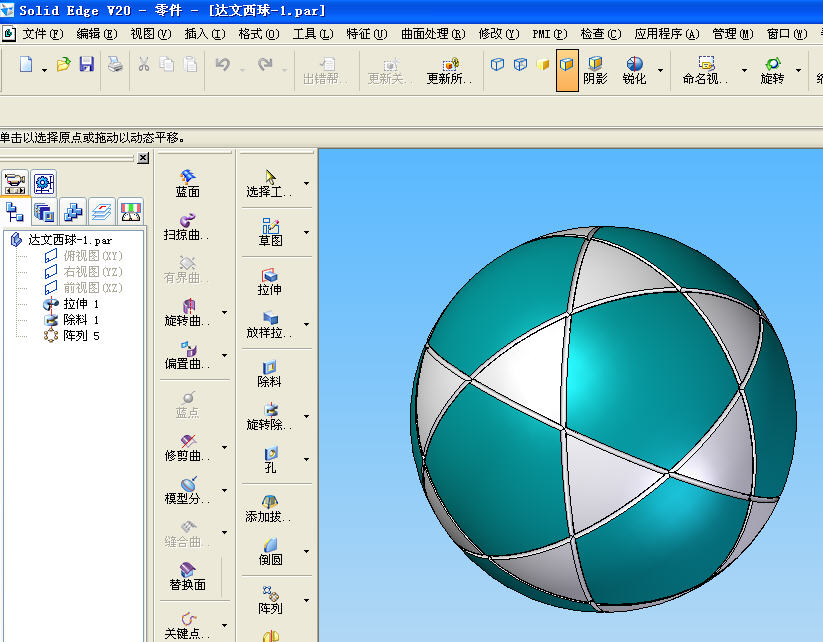Select the 拉伸 1 feature in the tree
Viewport: 823px width, 642px height.
coord(71,304)
